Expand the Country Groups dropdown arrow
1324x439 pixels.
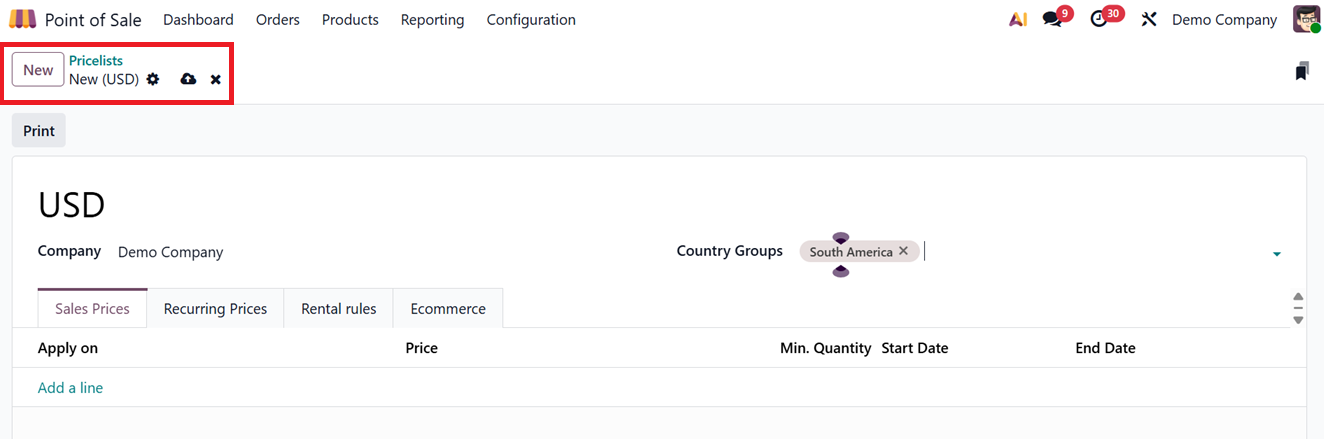(x=1277, y=254)
